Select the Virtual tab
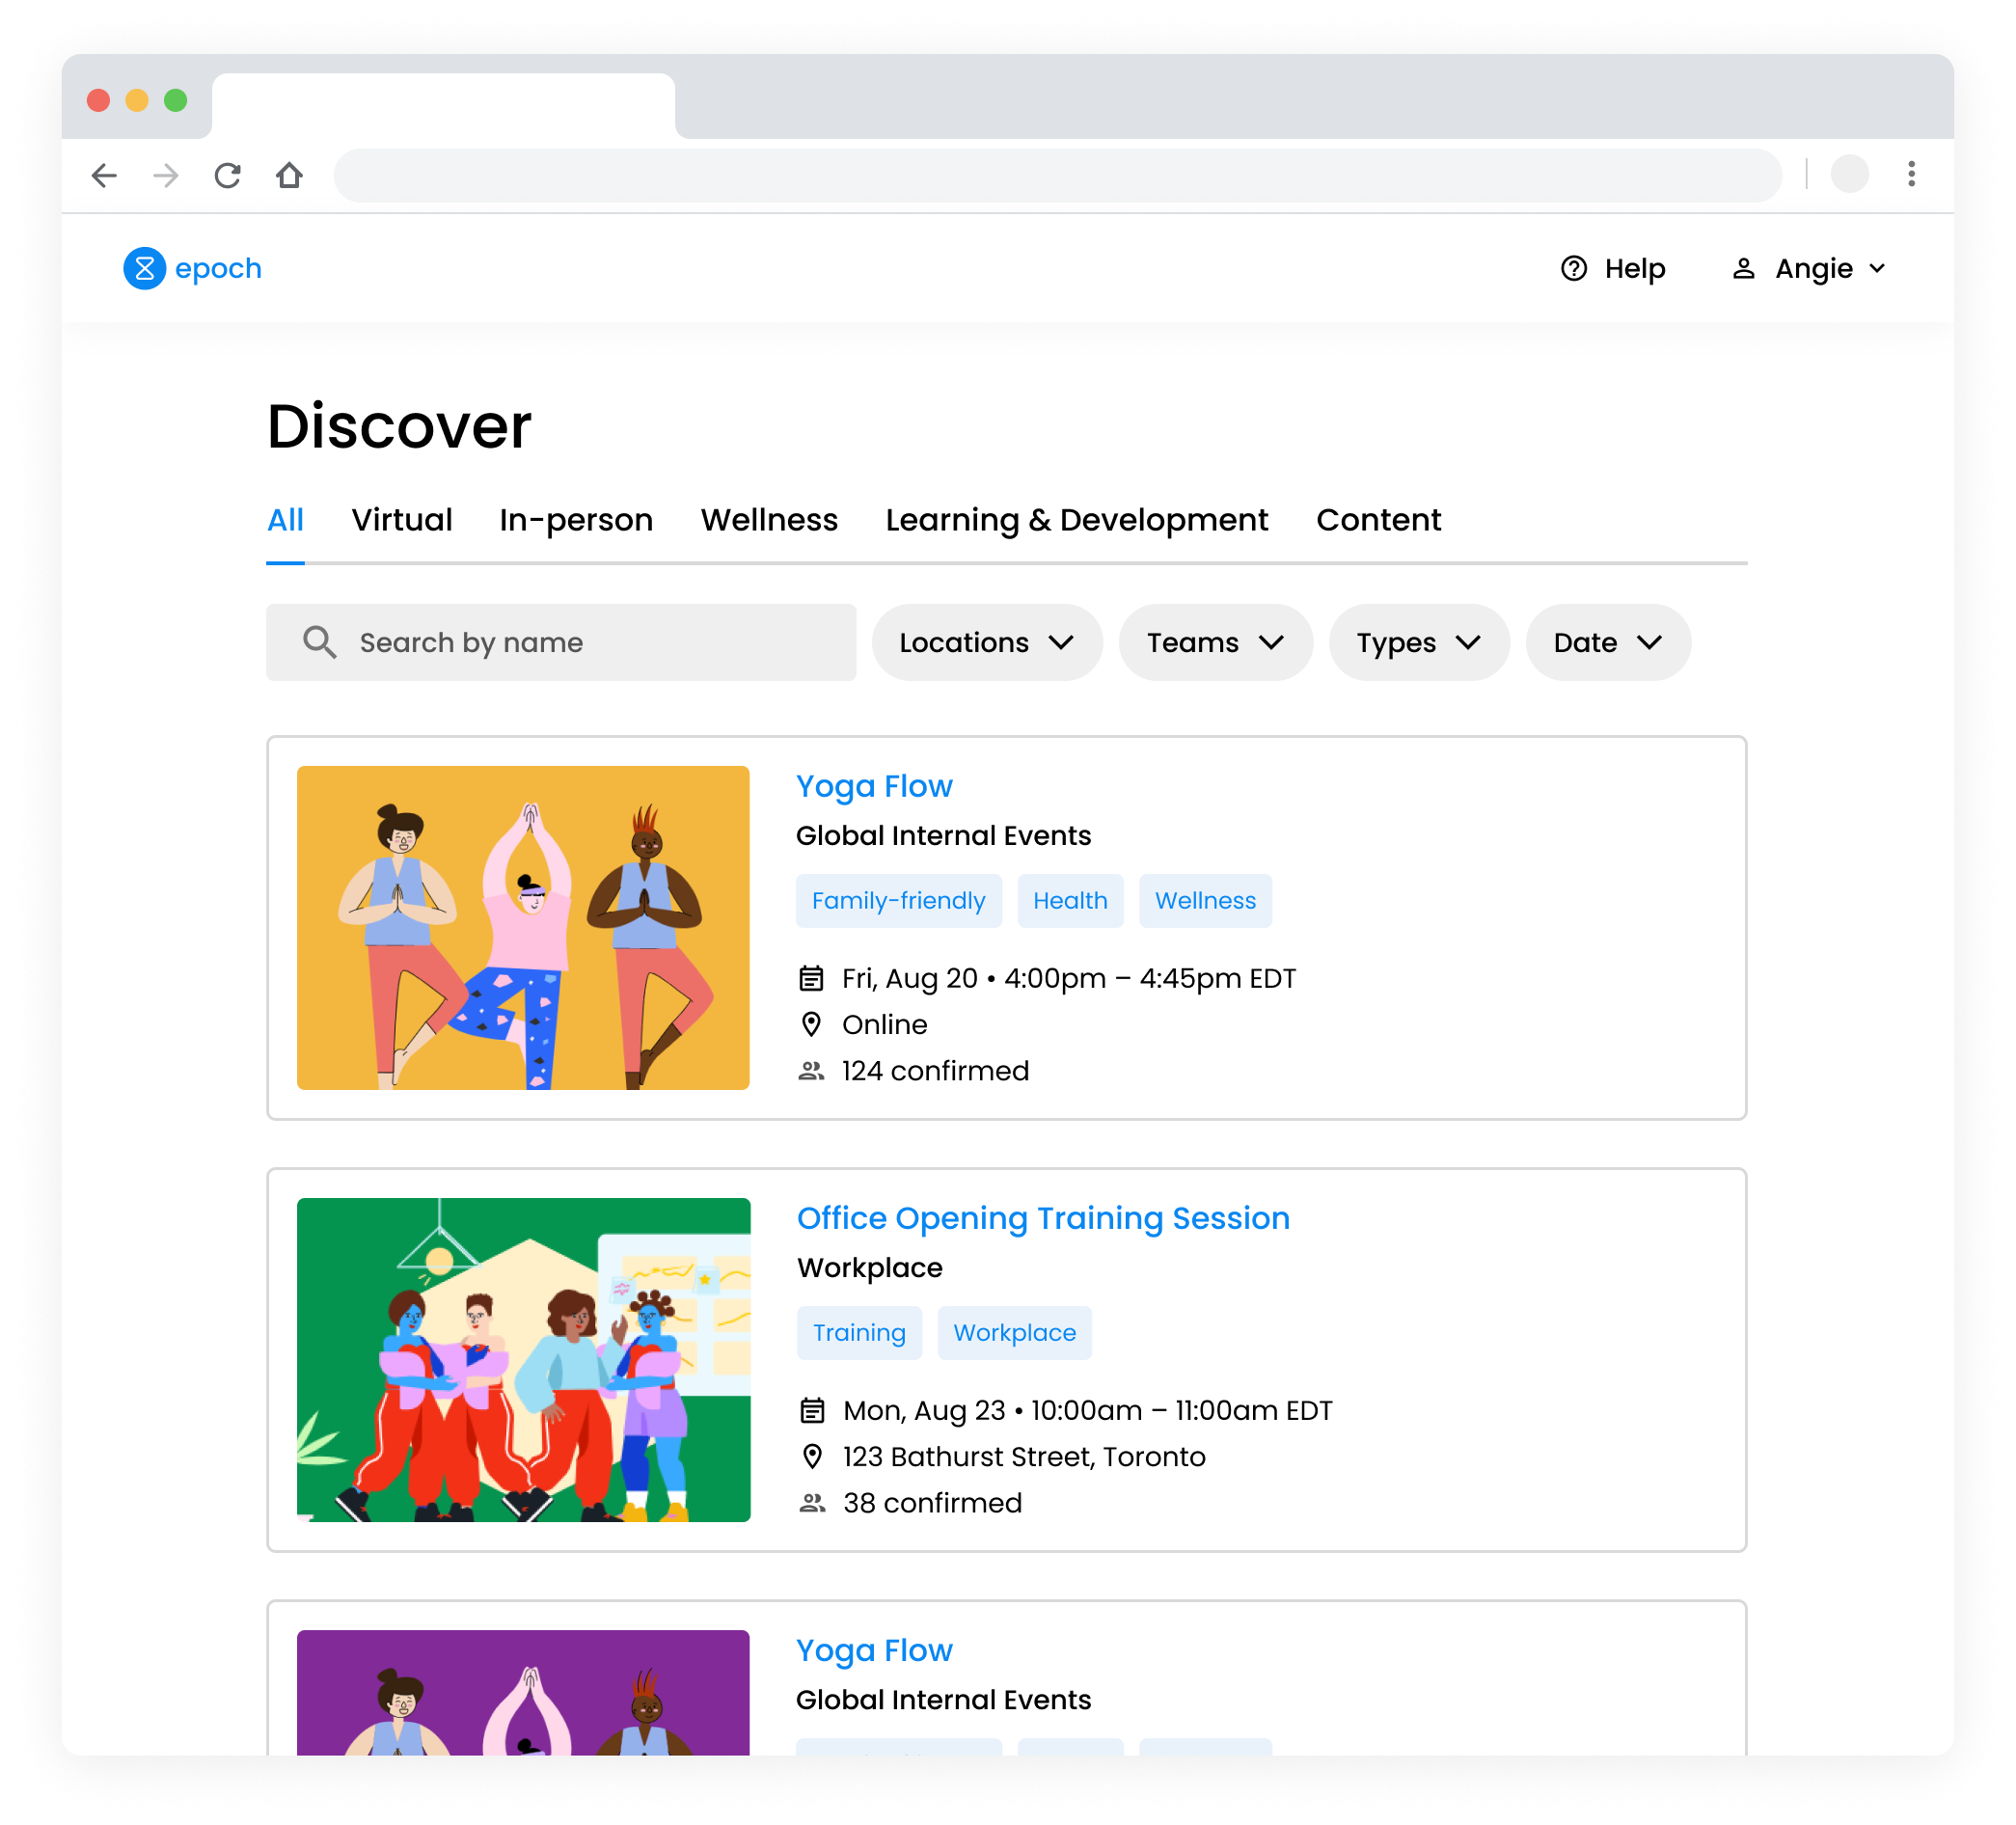The width and height of the screenshot is (2016, 1825). (402, 520)
